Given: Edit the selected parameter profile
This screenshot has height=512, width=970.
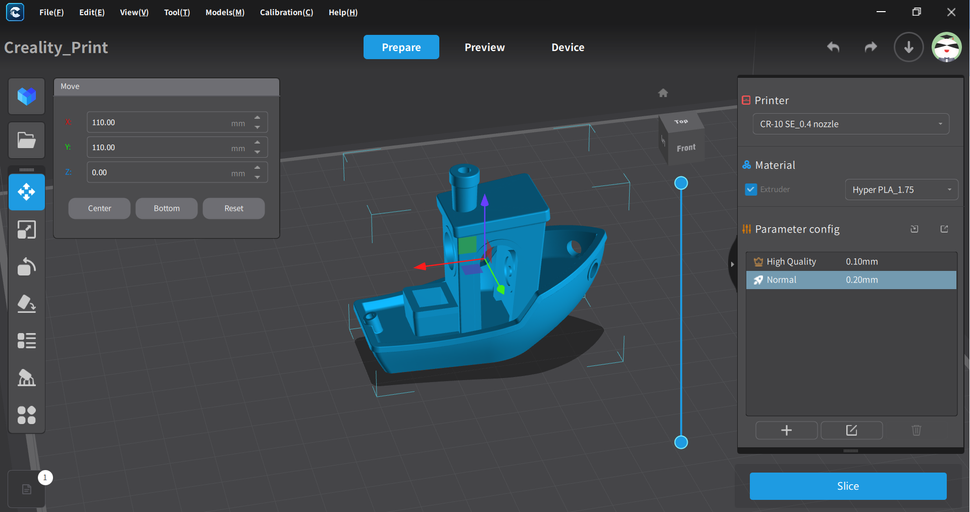Looking at the screenshot, I should pyautogui.click(x=851, y=430).
